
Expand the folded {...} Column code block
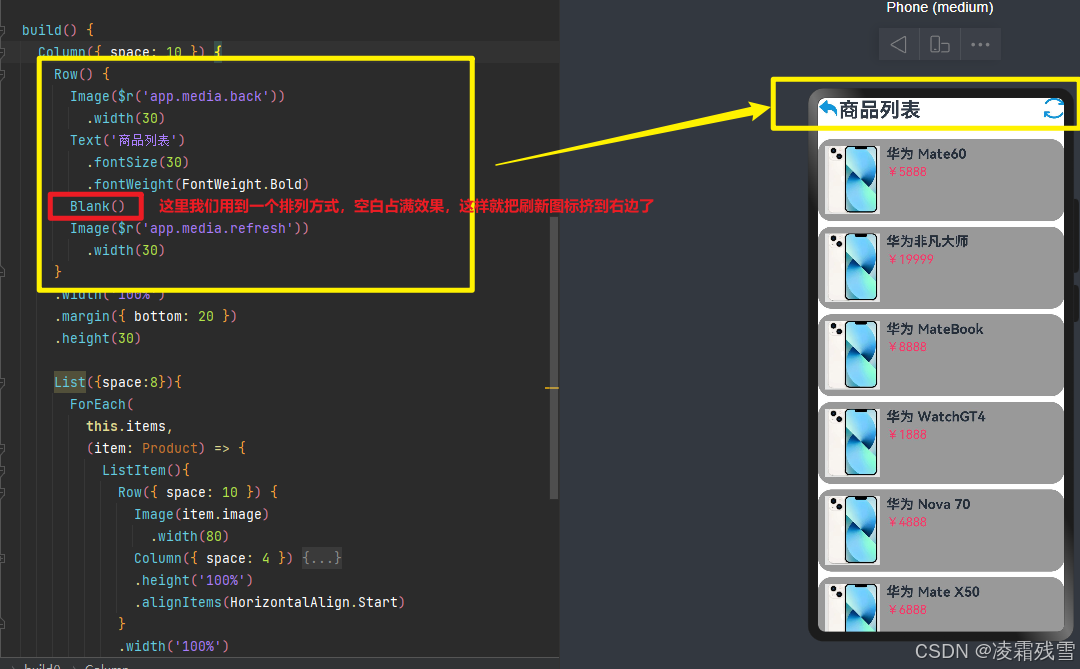click(x=322, y=558)
